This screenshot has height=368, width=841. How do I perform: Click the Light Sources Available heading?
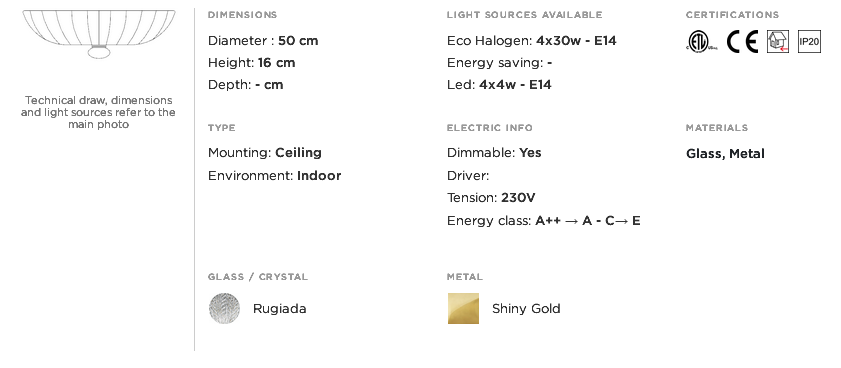click(525, 14)
